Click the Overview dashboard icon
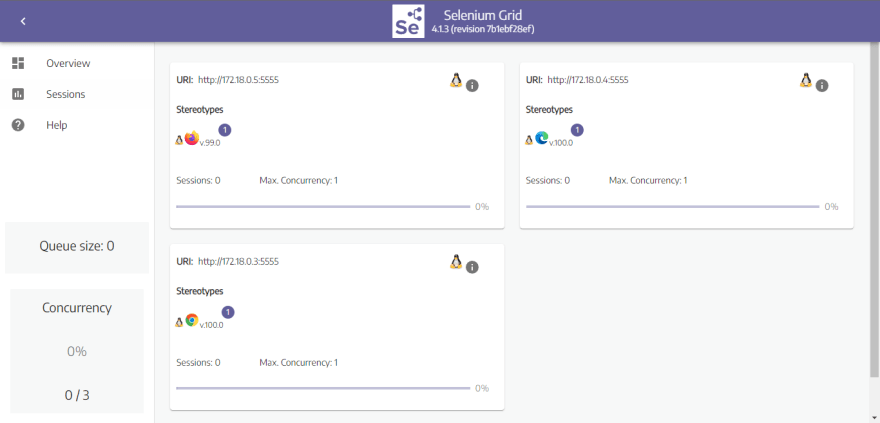The image size is (880, 423). pos(18,63)
